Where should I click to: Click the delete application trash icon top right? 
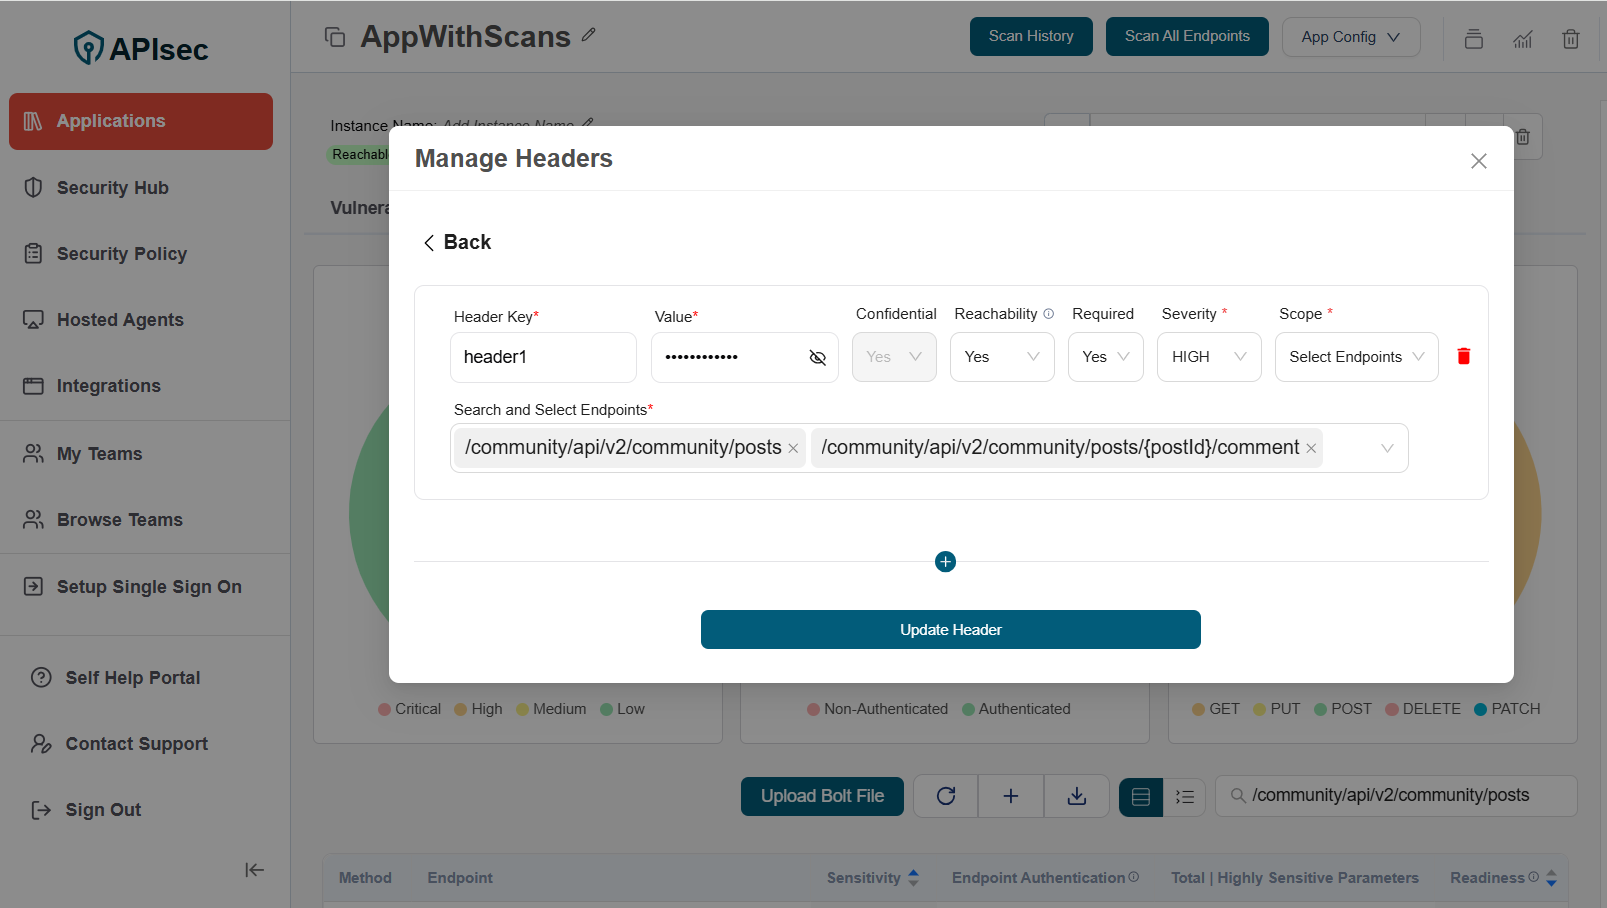point(1570,39)
